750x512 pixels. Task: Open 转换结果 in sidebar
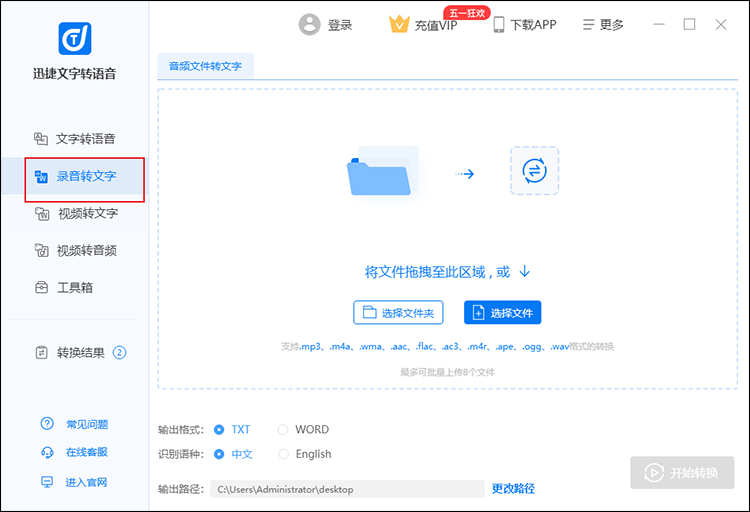(x=80, y=353)
